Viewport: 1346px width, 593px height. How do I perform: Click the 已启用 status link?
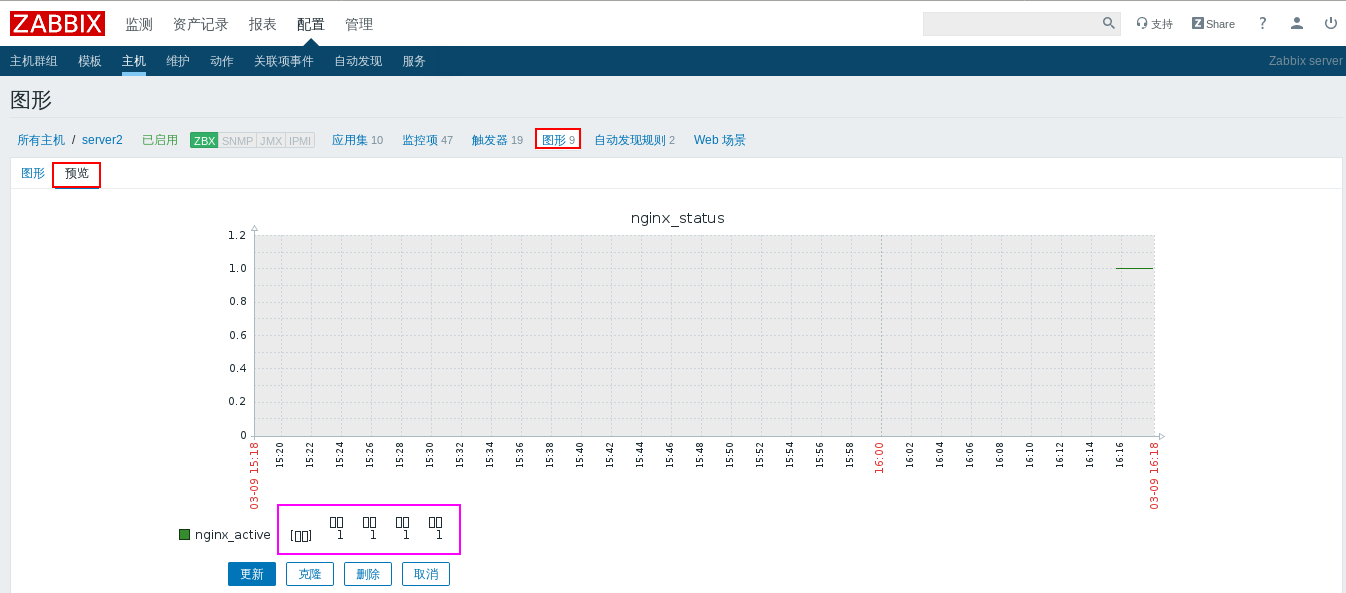click(x=160, y=140)
